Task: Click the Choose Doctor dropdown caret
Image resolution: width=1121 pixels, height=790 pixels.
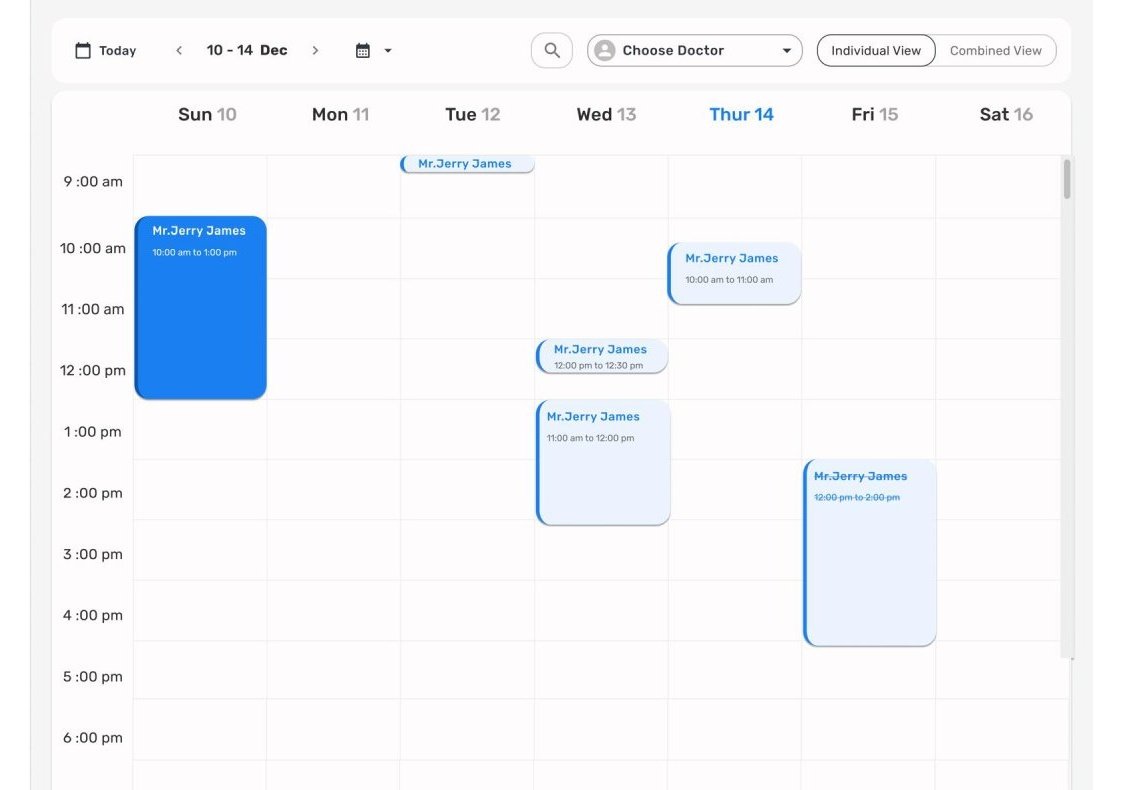Action: [786, 49]
